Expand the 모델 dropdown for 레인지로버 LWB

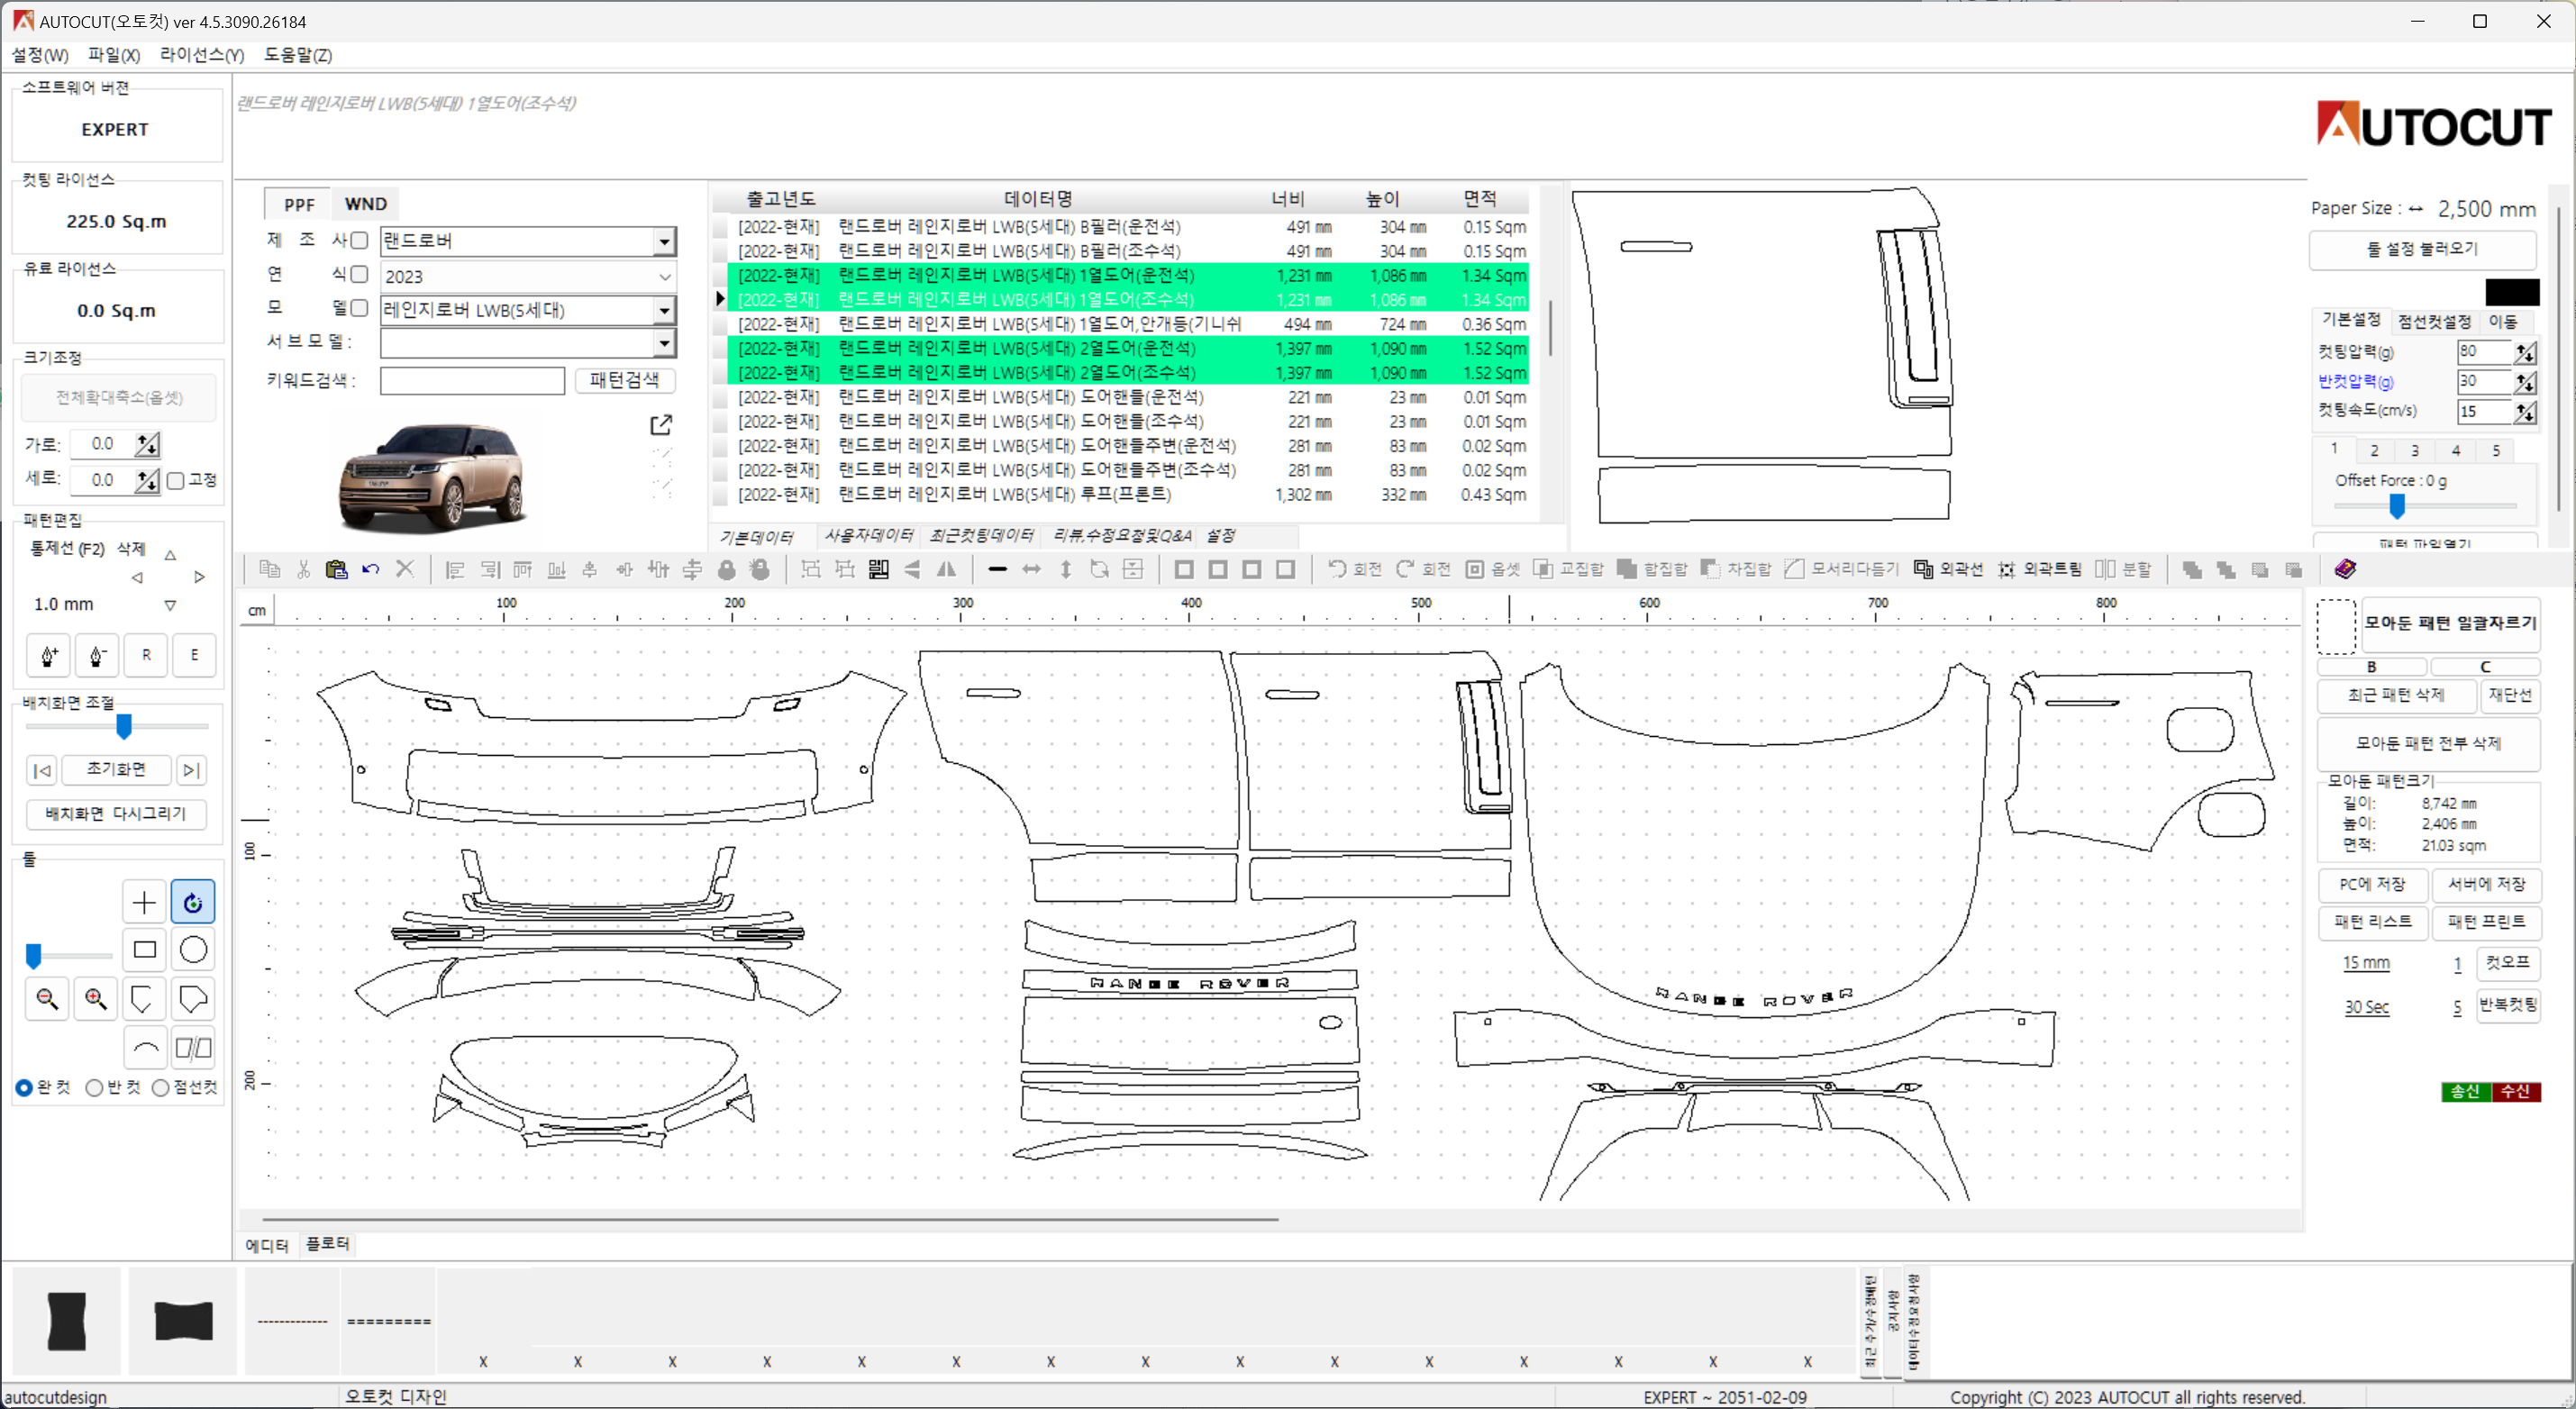(x=664, y=309)
